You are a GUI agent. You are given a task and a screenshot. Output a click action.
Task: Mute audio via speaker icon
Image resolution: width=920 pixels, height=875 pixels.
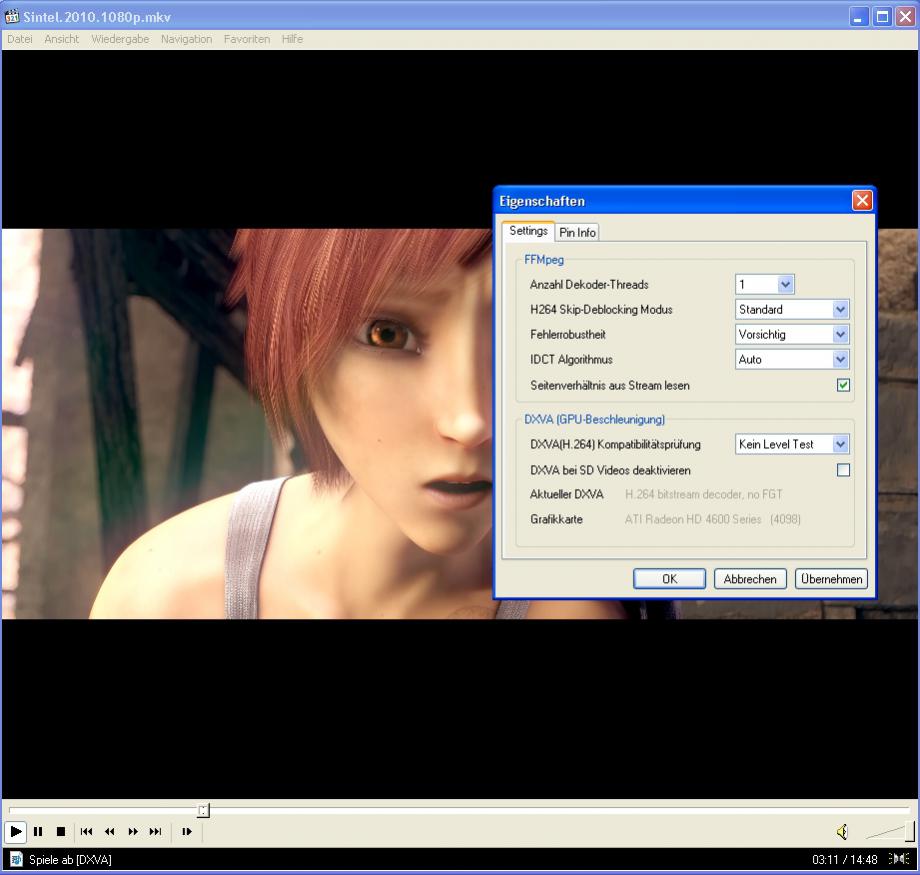843,832
